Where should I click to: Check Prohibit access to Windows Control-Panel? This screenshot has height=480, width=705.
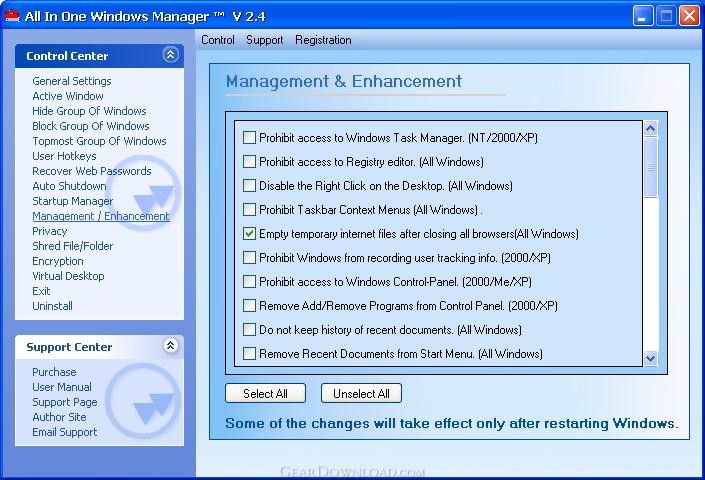(x=249, y=282)
